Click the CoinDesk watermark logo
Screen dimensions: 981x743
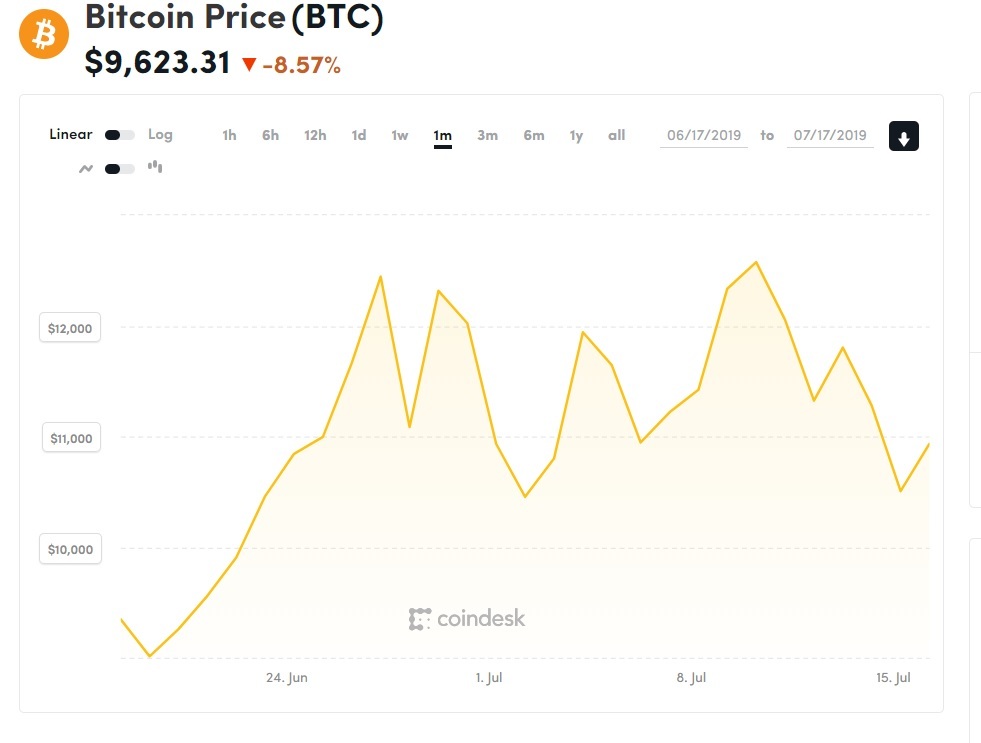pyautogui.click(x=467, y=619)
